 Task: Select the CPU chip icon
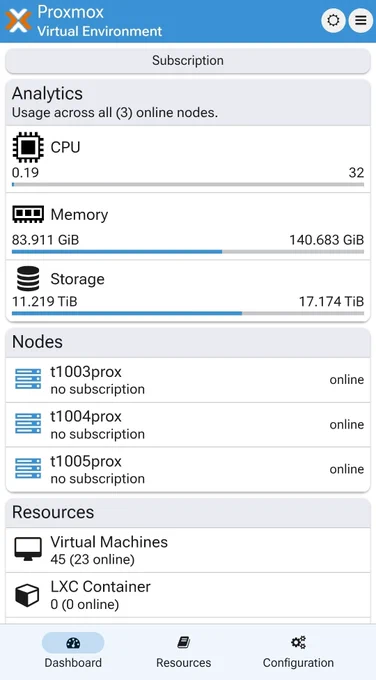click(x=28, y=147)
